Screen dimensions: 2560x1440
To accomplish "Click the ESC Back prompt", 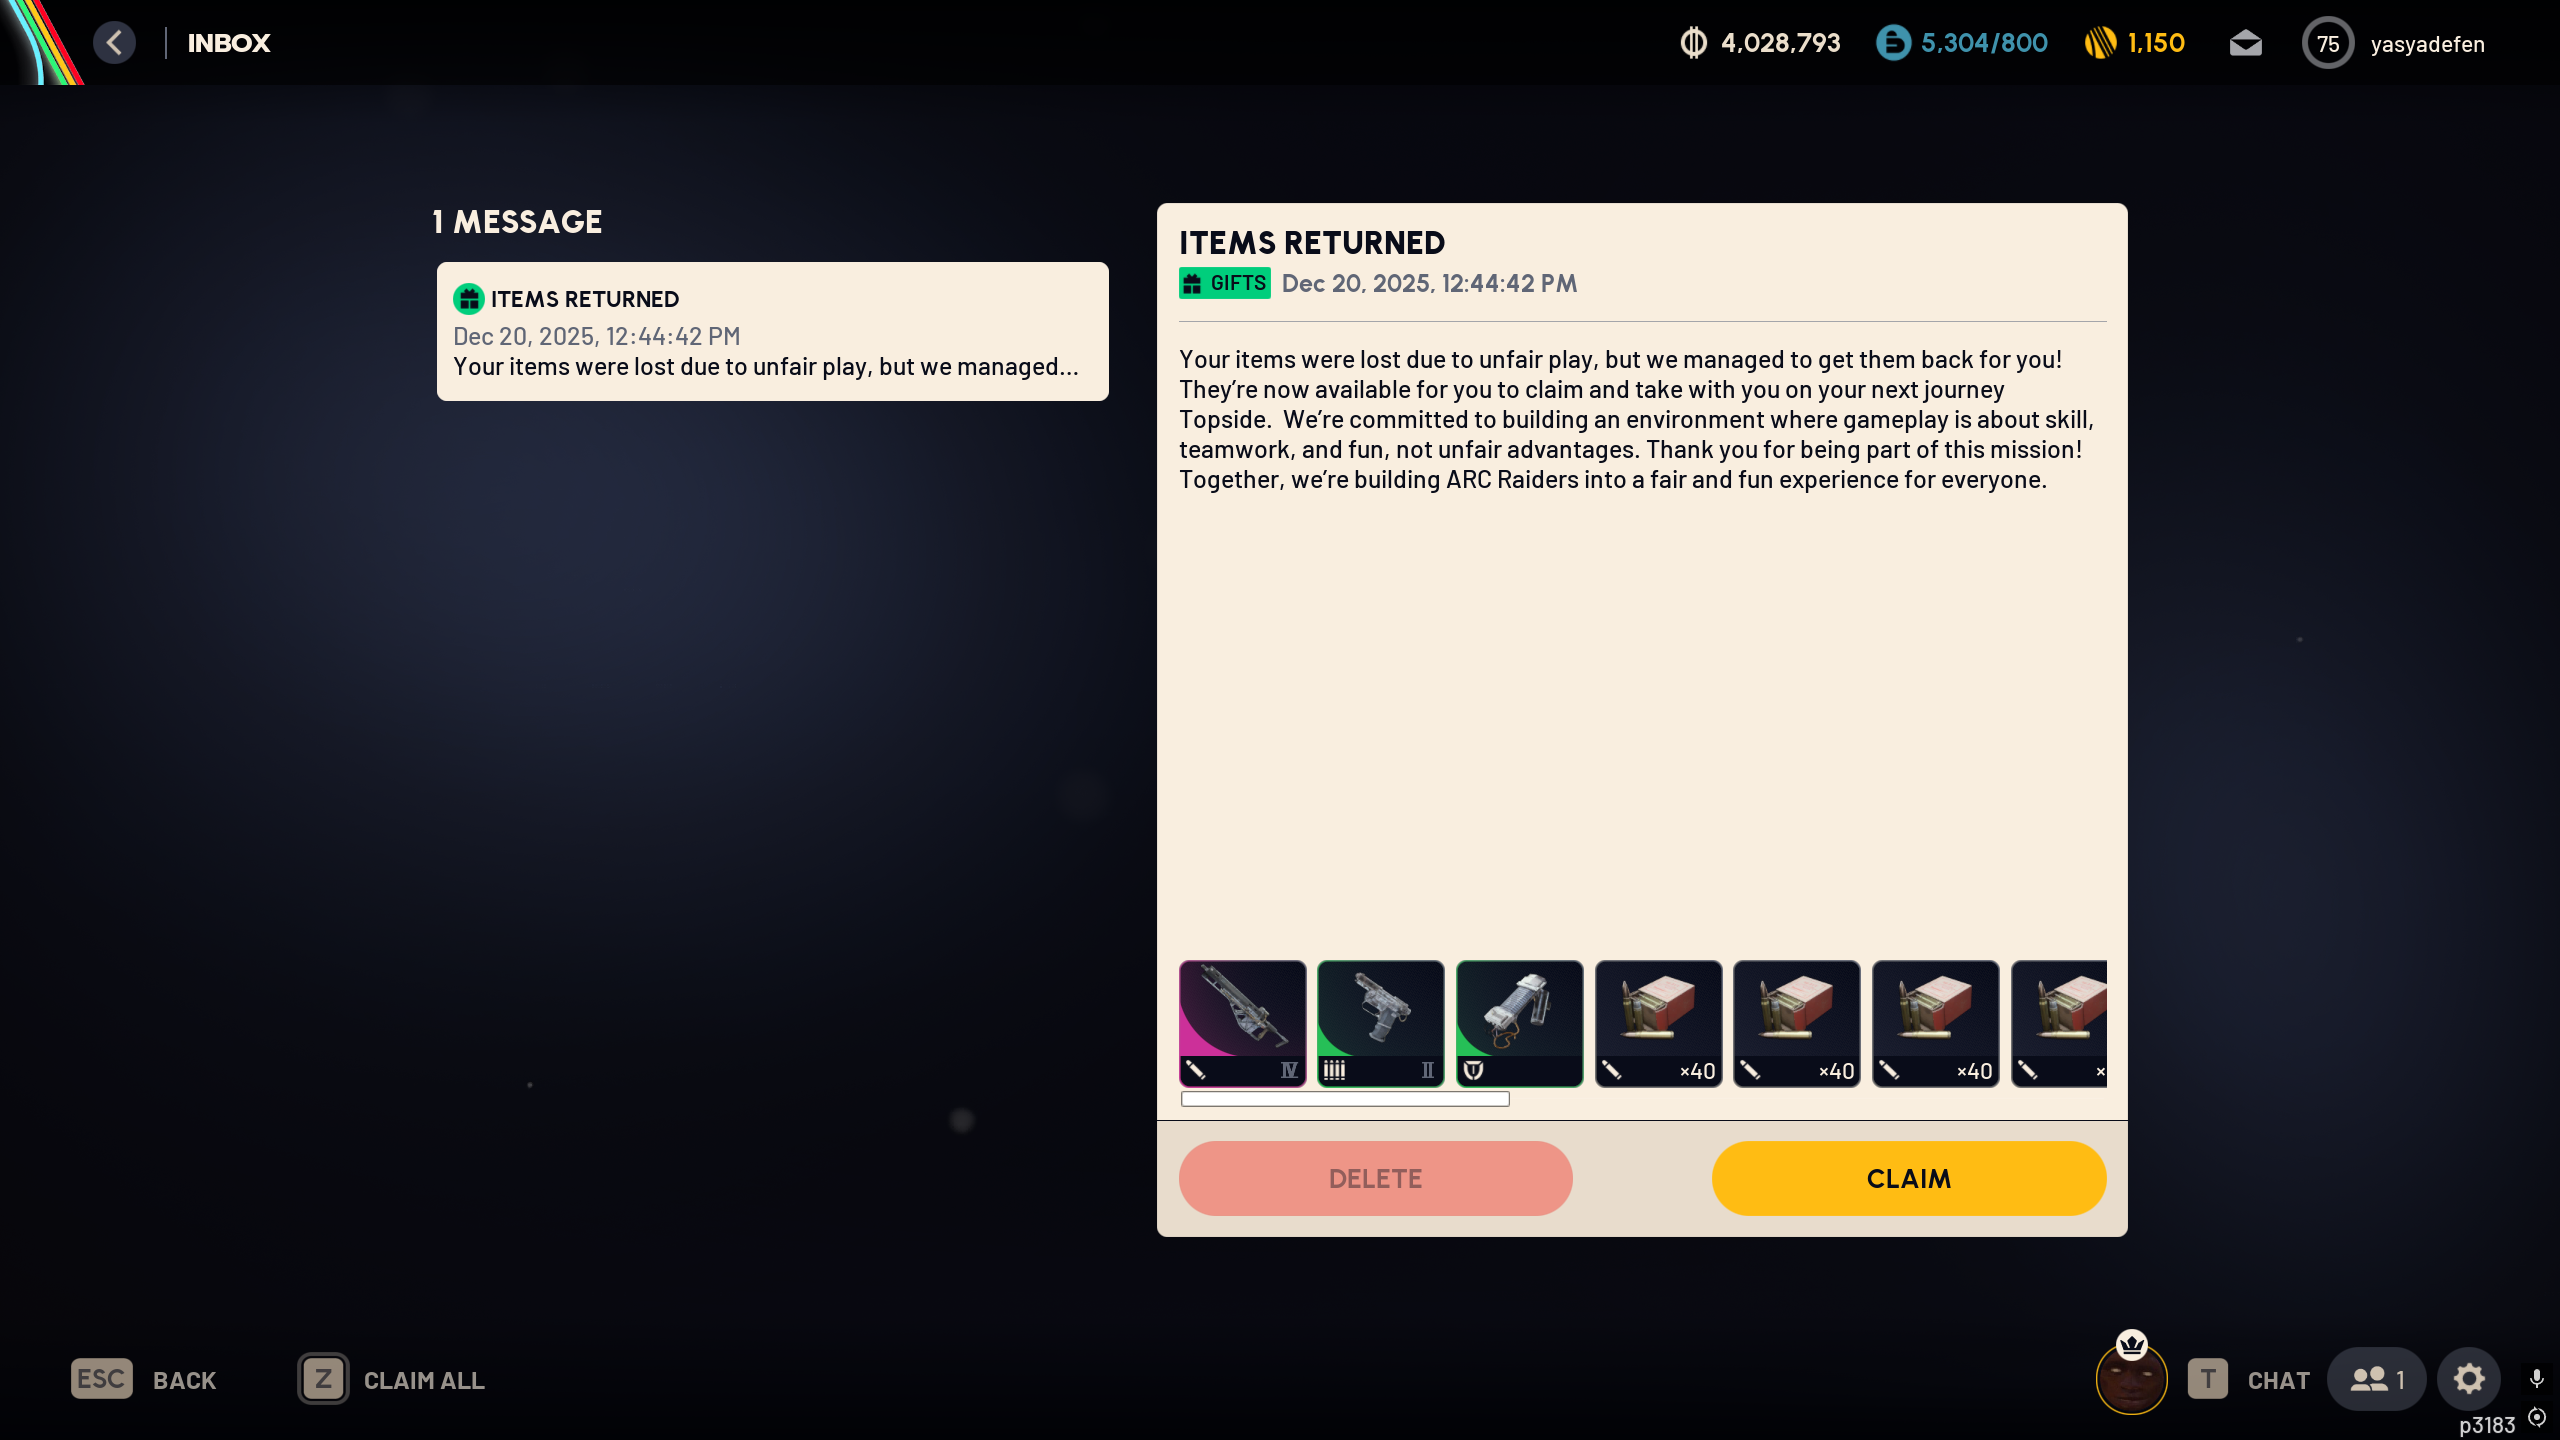I will pyautogui.click(x=144, y=1380).
